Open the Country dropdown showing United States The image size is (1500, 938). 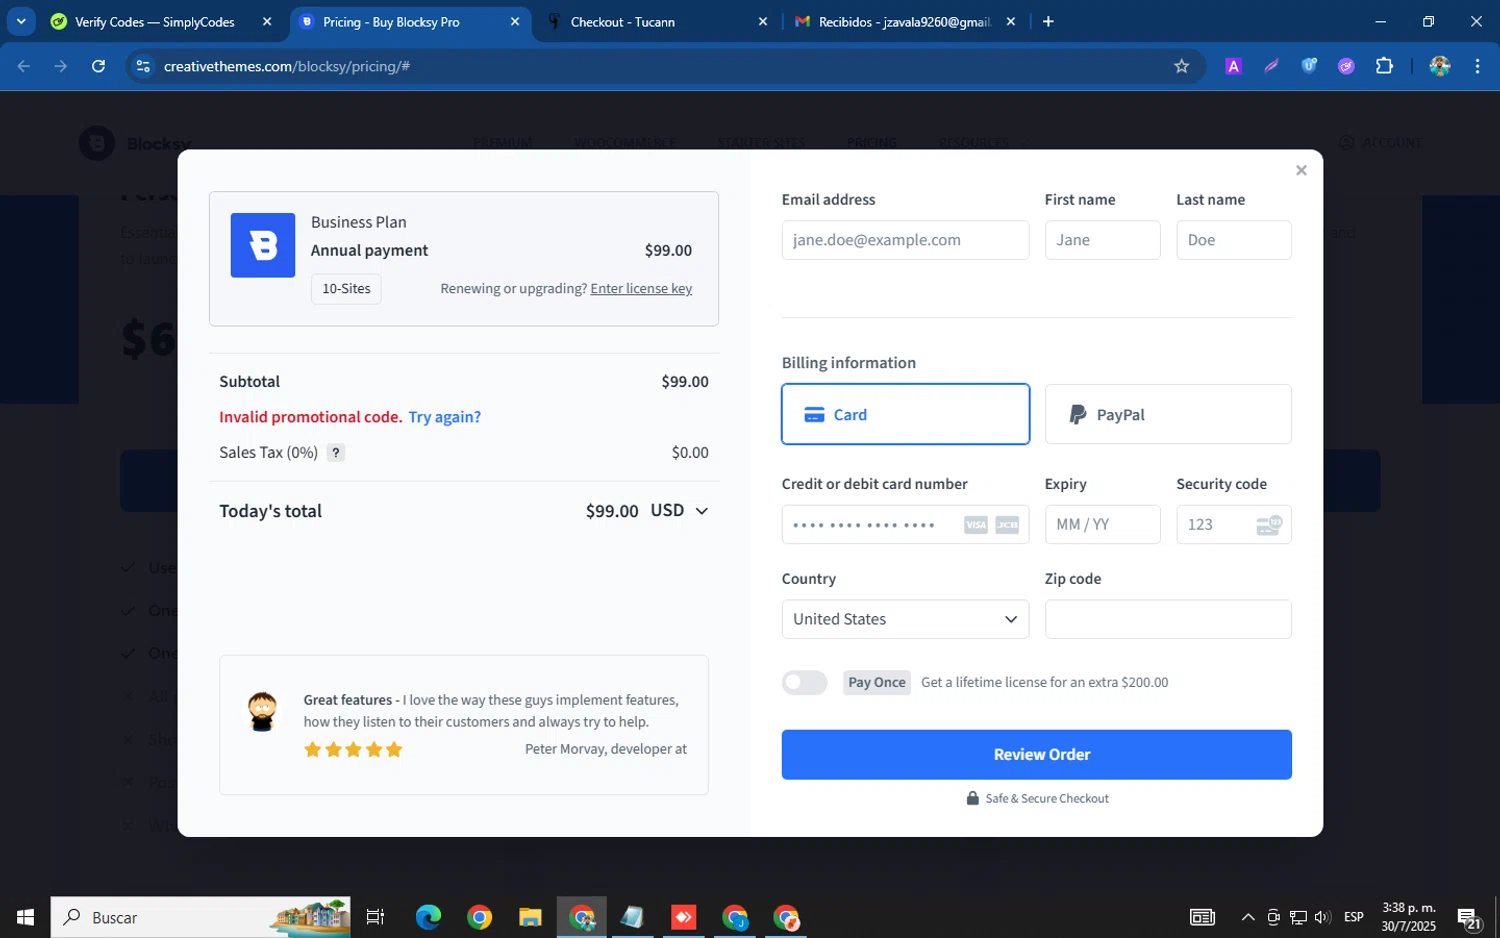coord(905,619)
